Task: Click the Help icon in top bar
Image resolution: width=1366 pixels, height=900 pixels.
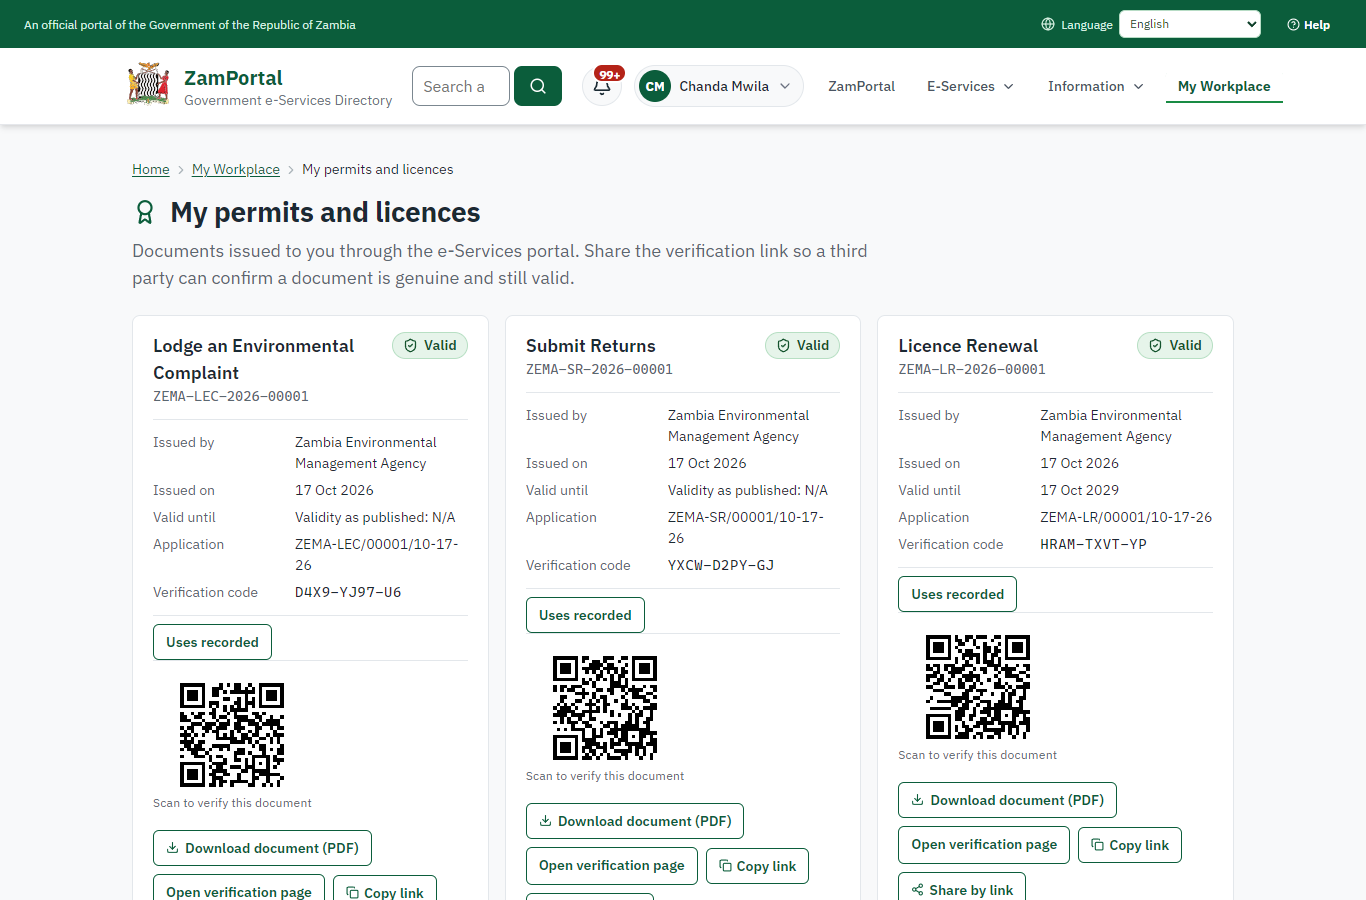Action: pyautogui.click(x=1293, y=25)
